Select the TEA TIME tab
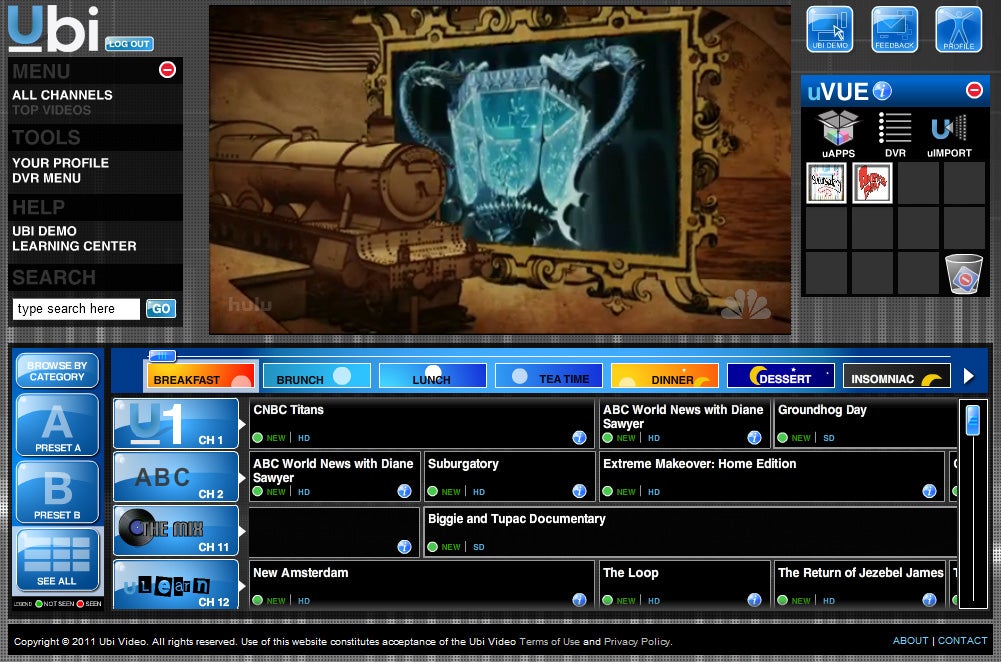The height and width of the screenshot is (662, 1001). pos(549,376)
